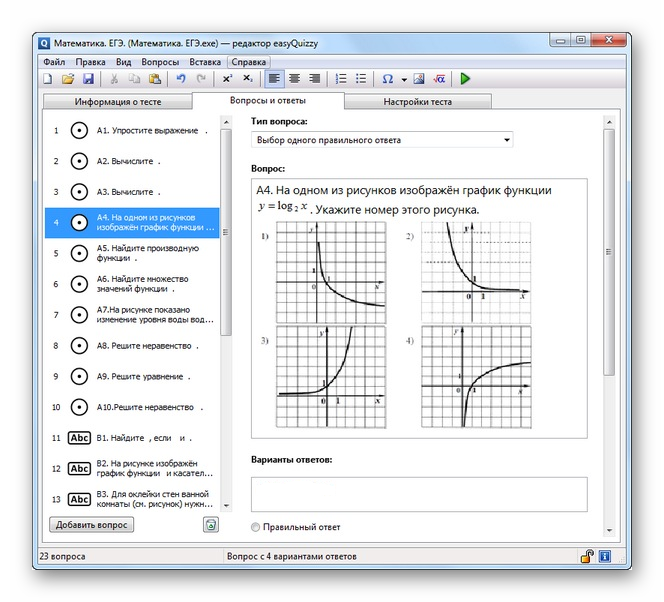
Task: Center align the text
Action: point(294,79)
